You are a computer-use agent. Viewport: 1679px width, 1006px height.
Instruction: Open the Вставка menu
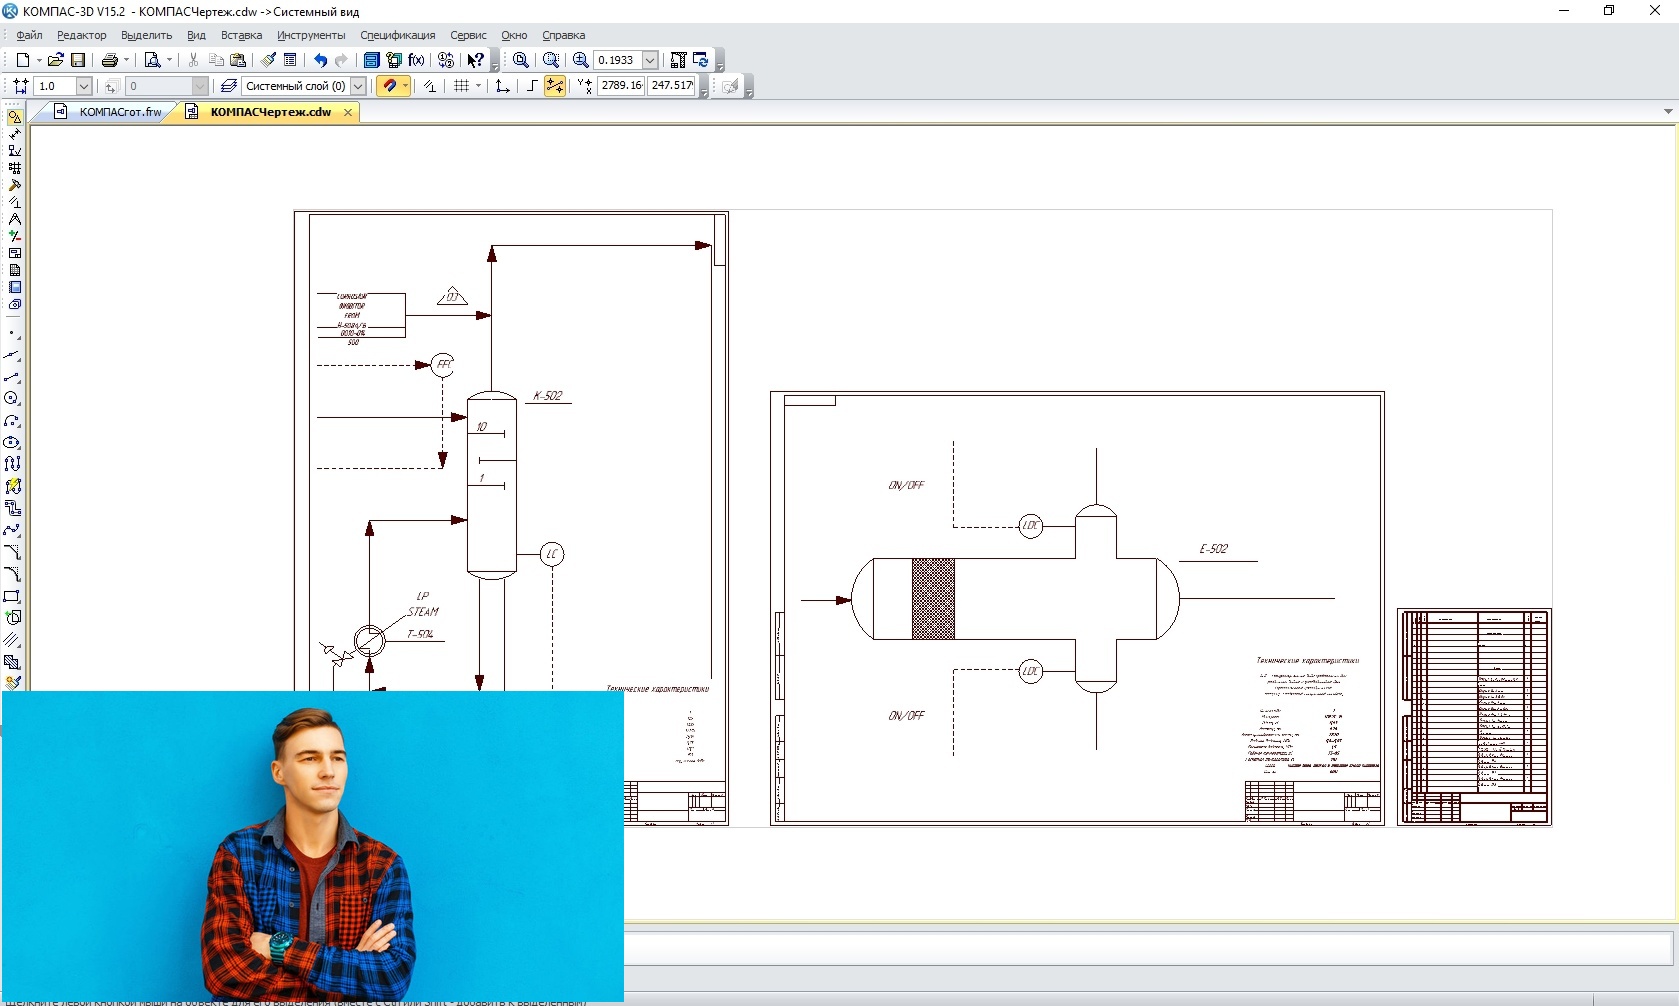coord(241,35)
